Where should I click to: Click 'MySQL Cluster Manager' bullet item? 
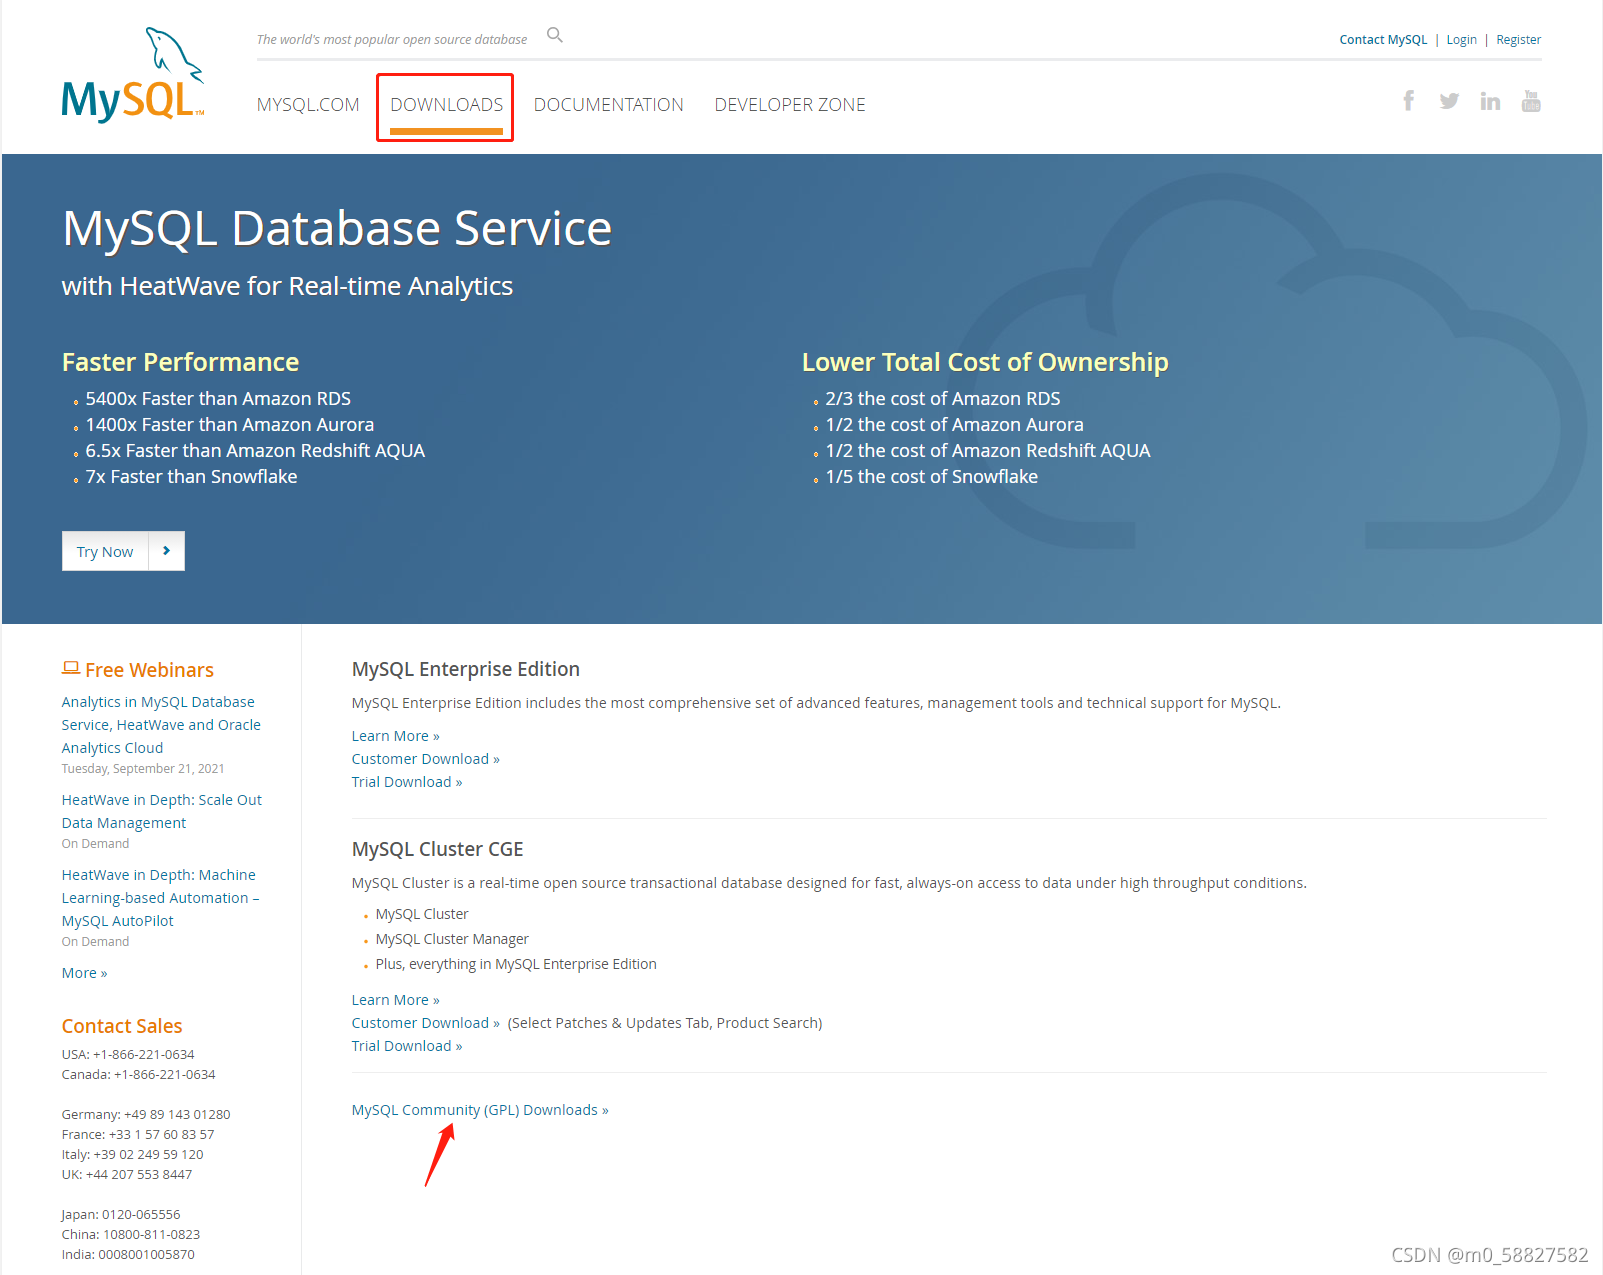[452, 939]
